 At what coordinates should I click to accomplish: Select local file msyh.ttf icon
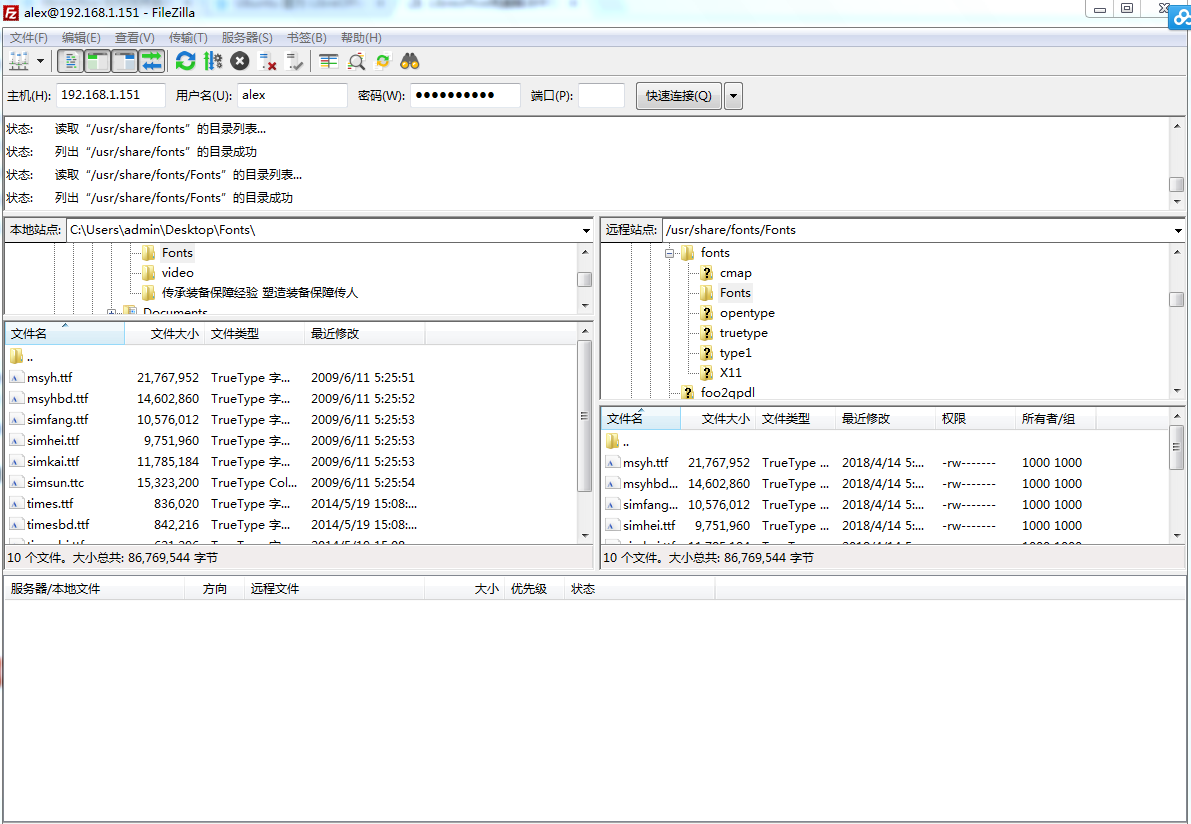point(16,377)
